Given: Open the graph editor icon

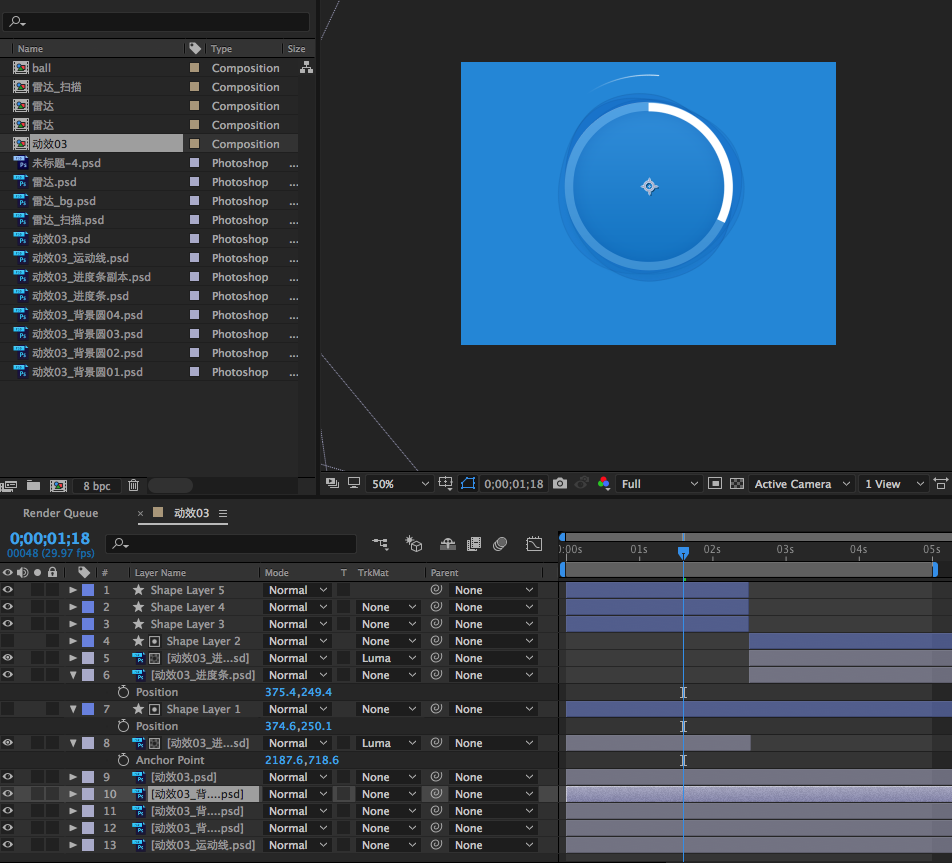Looking at the screenshot, I should 534,544.
